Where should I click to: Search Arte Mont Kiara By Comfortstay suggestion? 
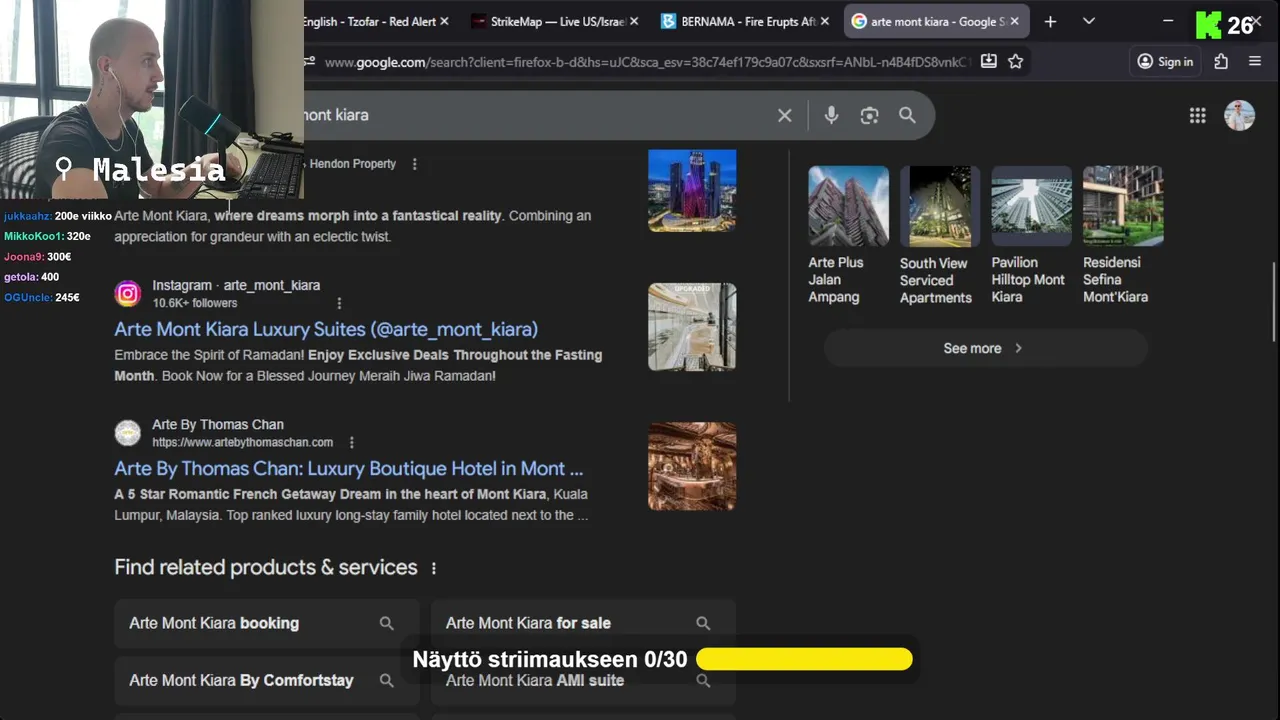pos(266,680)
